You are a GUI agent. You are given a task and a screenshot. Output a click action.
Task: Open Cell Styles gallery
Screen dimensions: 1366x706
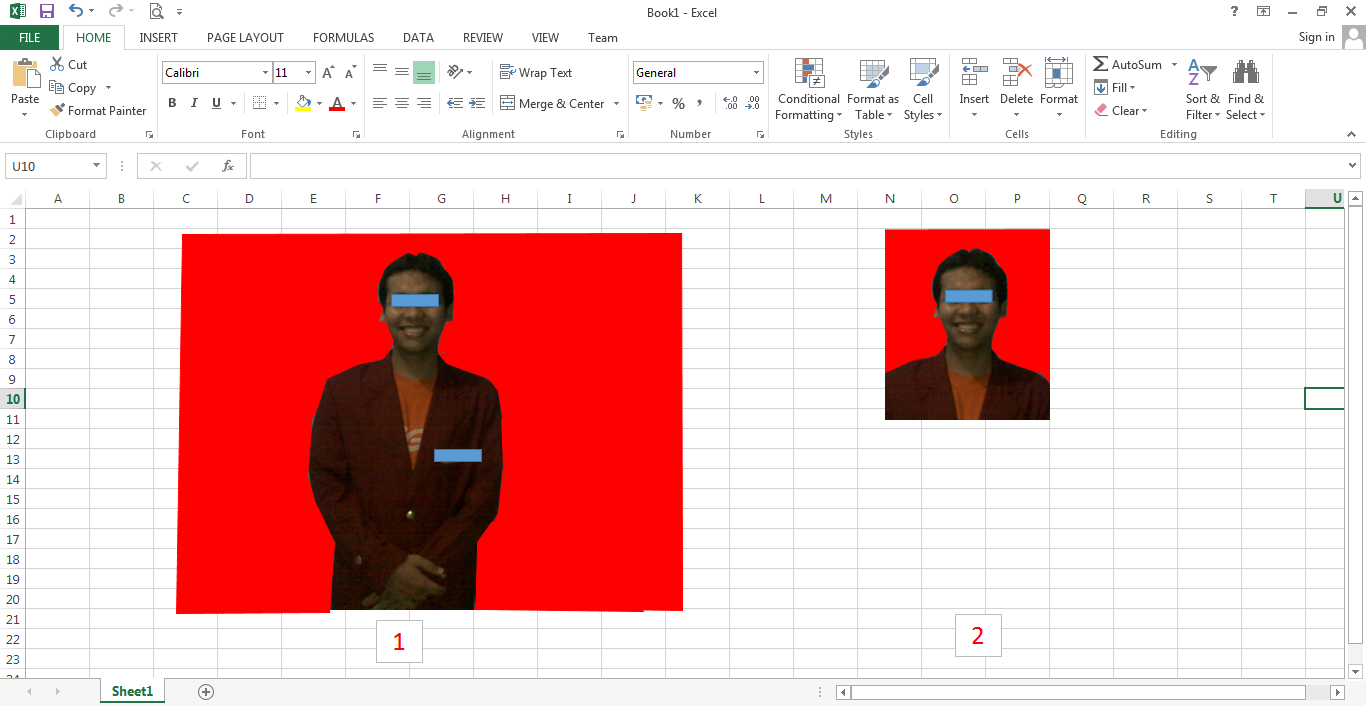click(x=923, y=90)
